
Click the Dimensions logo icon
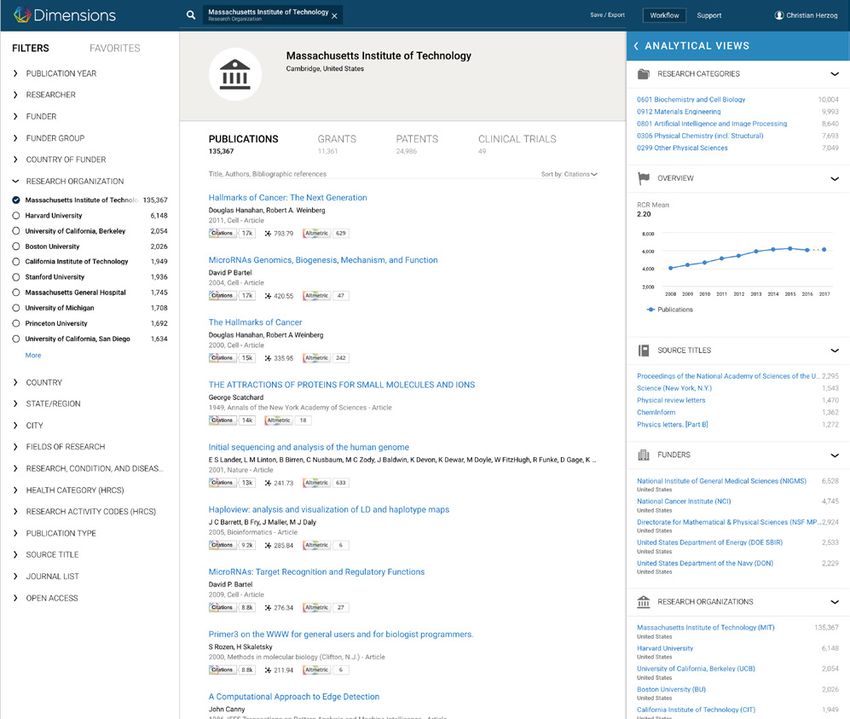(x=22, y=15)
